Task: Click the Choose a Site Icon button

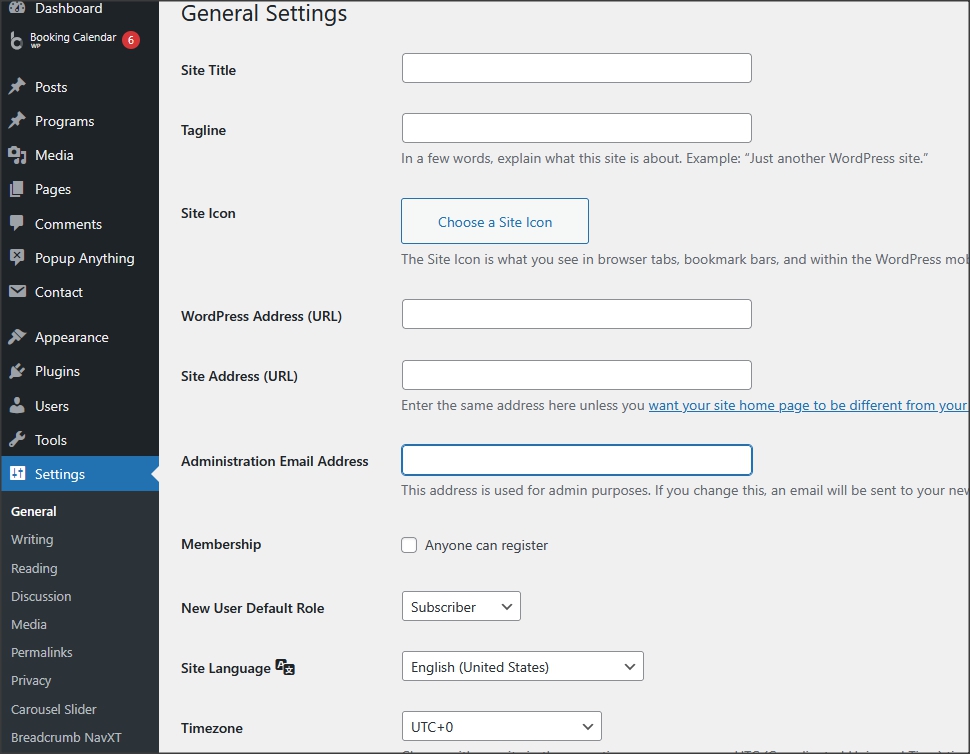Action: click(495, 222)
